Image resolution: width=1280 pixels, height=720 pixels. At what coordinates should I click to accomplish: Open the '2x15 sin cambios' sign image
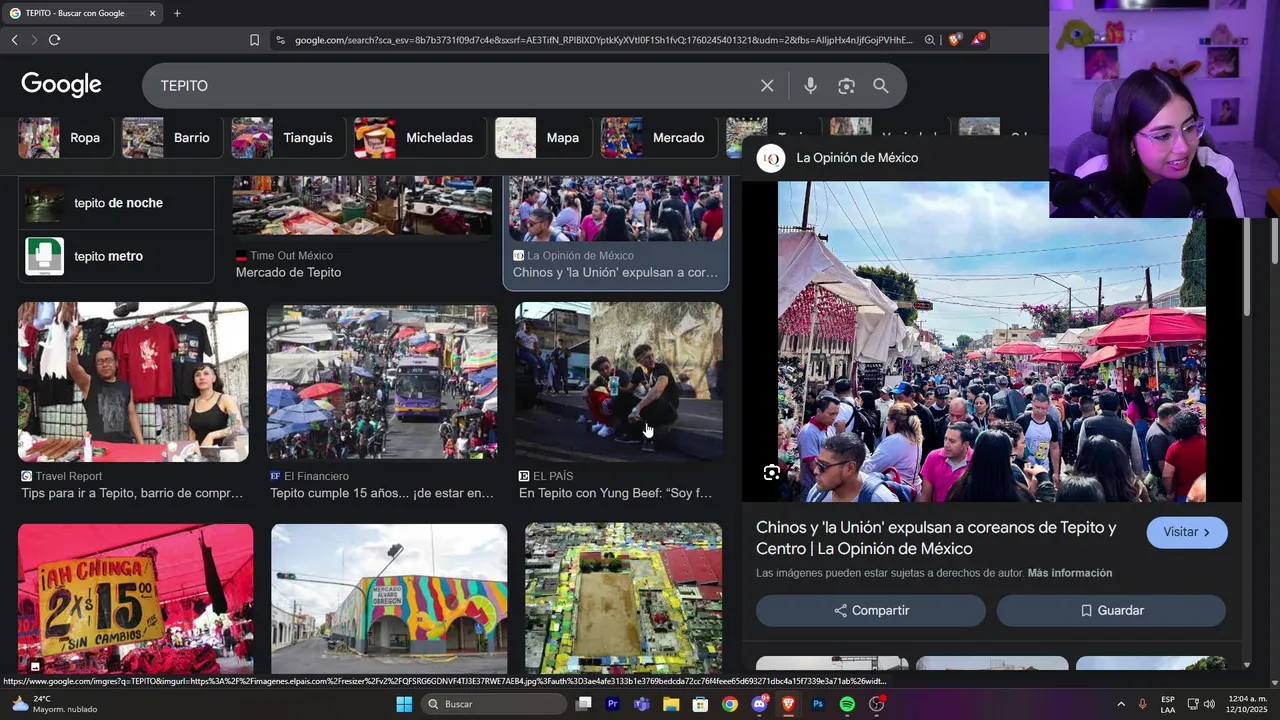135,599
